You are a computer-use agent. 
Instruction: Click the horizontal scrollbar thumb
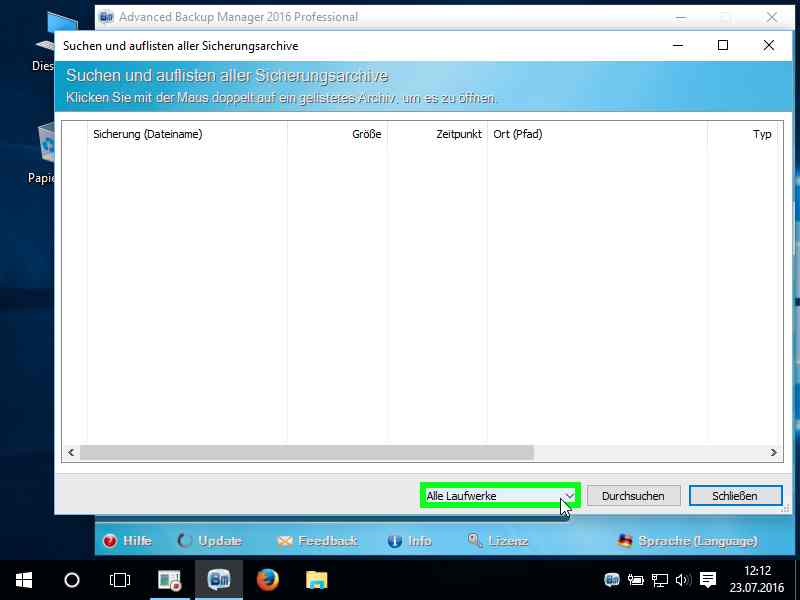point(307,453)
